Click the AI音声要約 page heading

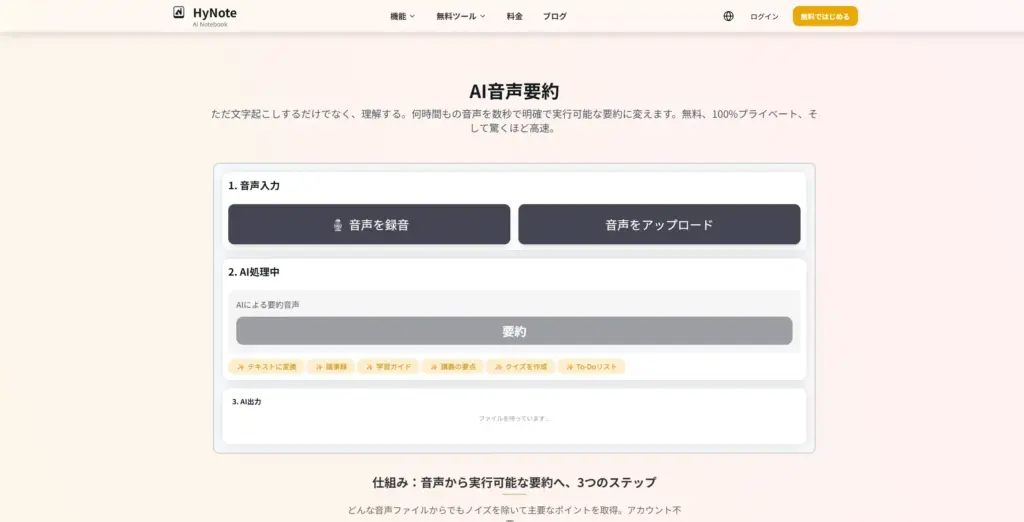click(514, 92)
